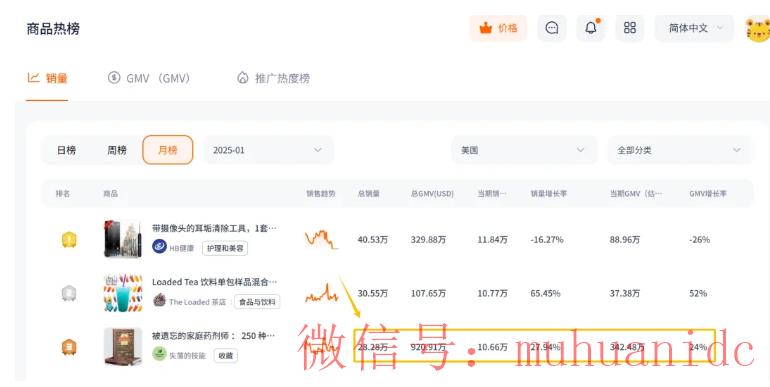Click growth rate -16.27%
Screen dimensions: 770x387
(x=547, y=240)
